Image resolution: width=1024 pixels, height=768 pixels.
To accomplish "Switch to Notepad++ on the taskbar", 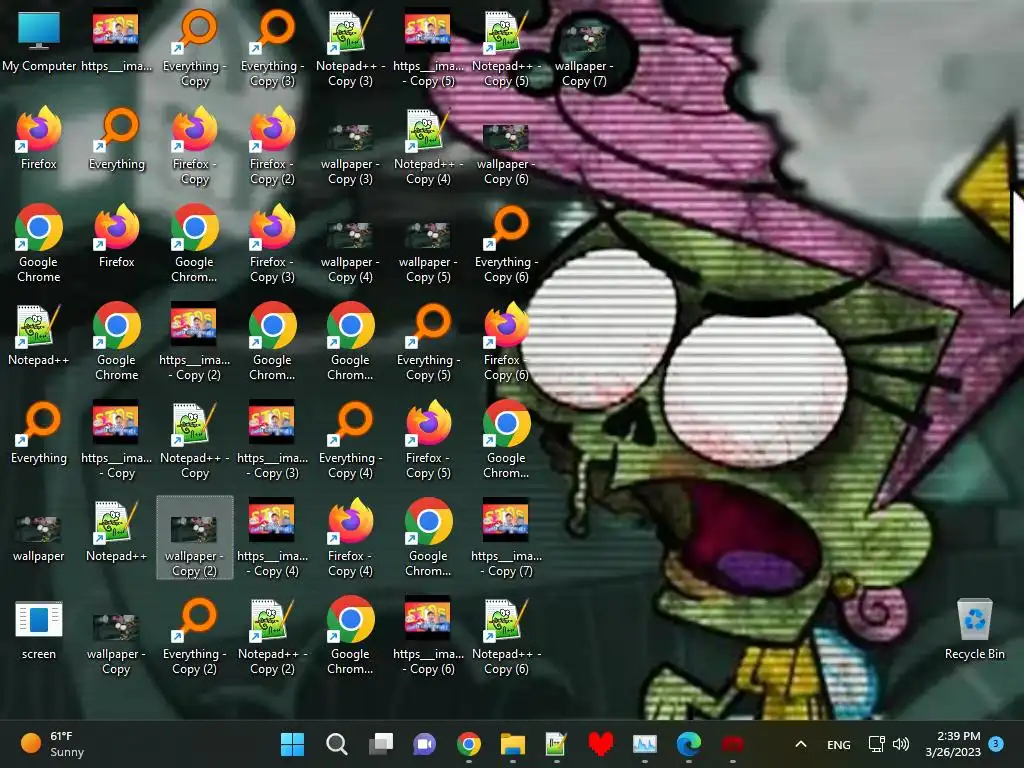I will (x=556, y=744).
